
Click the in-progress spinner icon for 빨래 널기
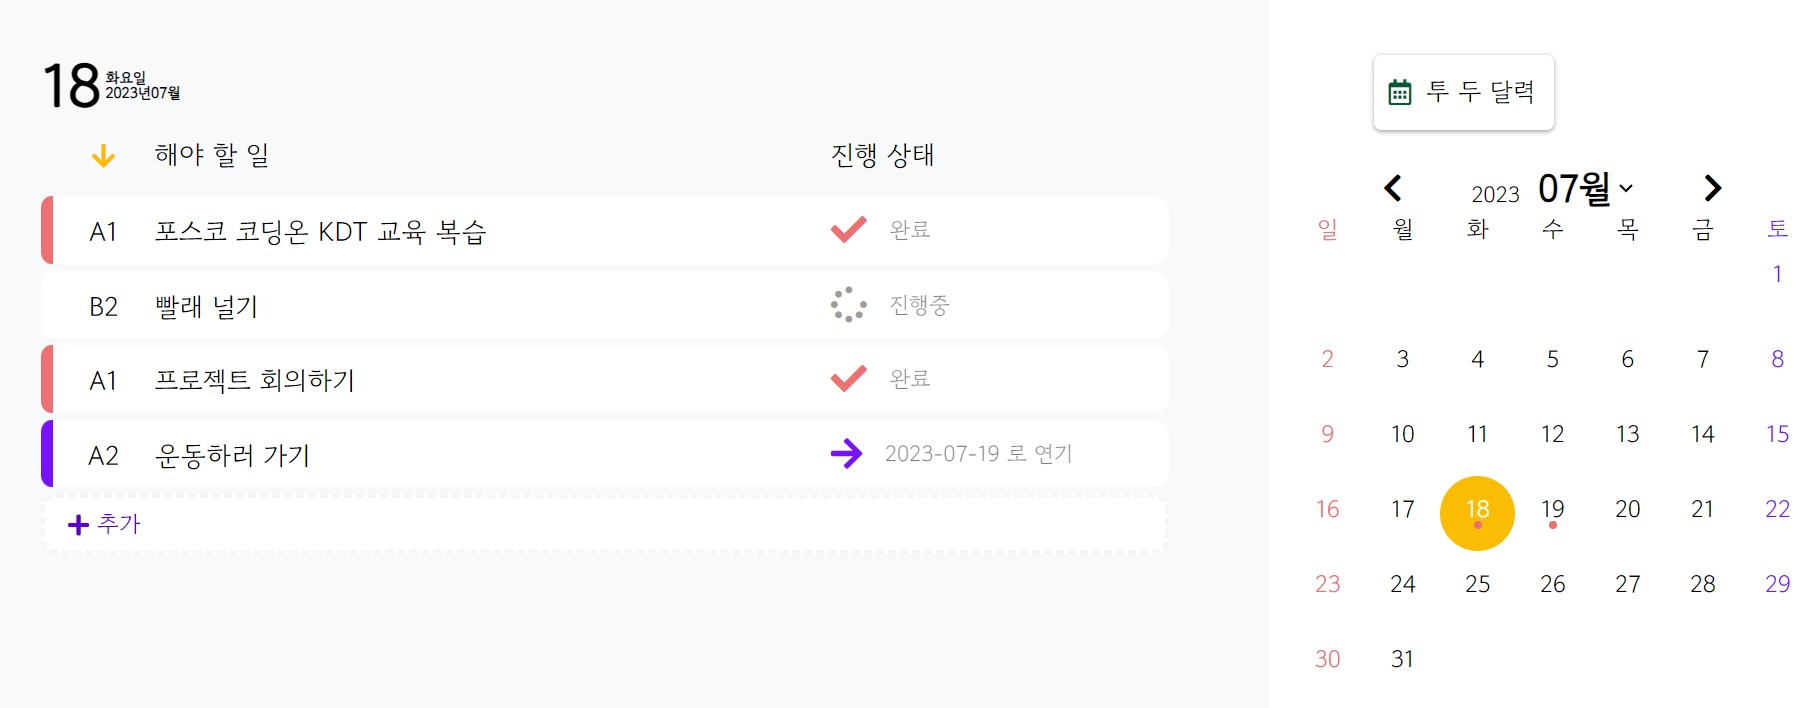(x=848, y=305)
